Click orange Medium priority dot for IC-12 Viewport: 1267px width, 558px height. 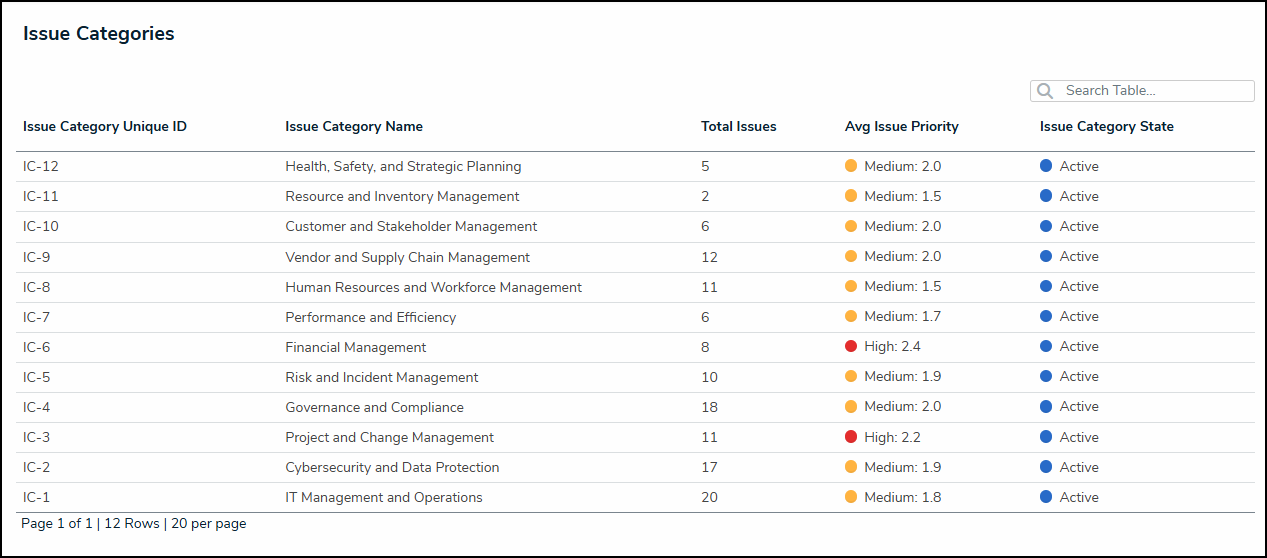[851, 167]
